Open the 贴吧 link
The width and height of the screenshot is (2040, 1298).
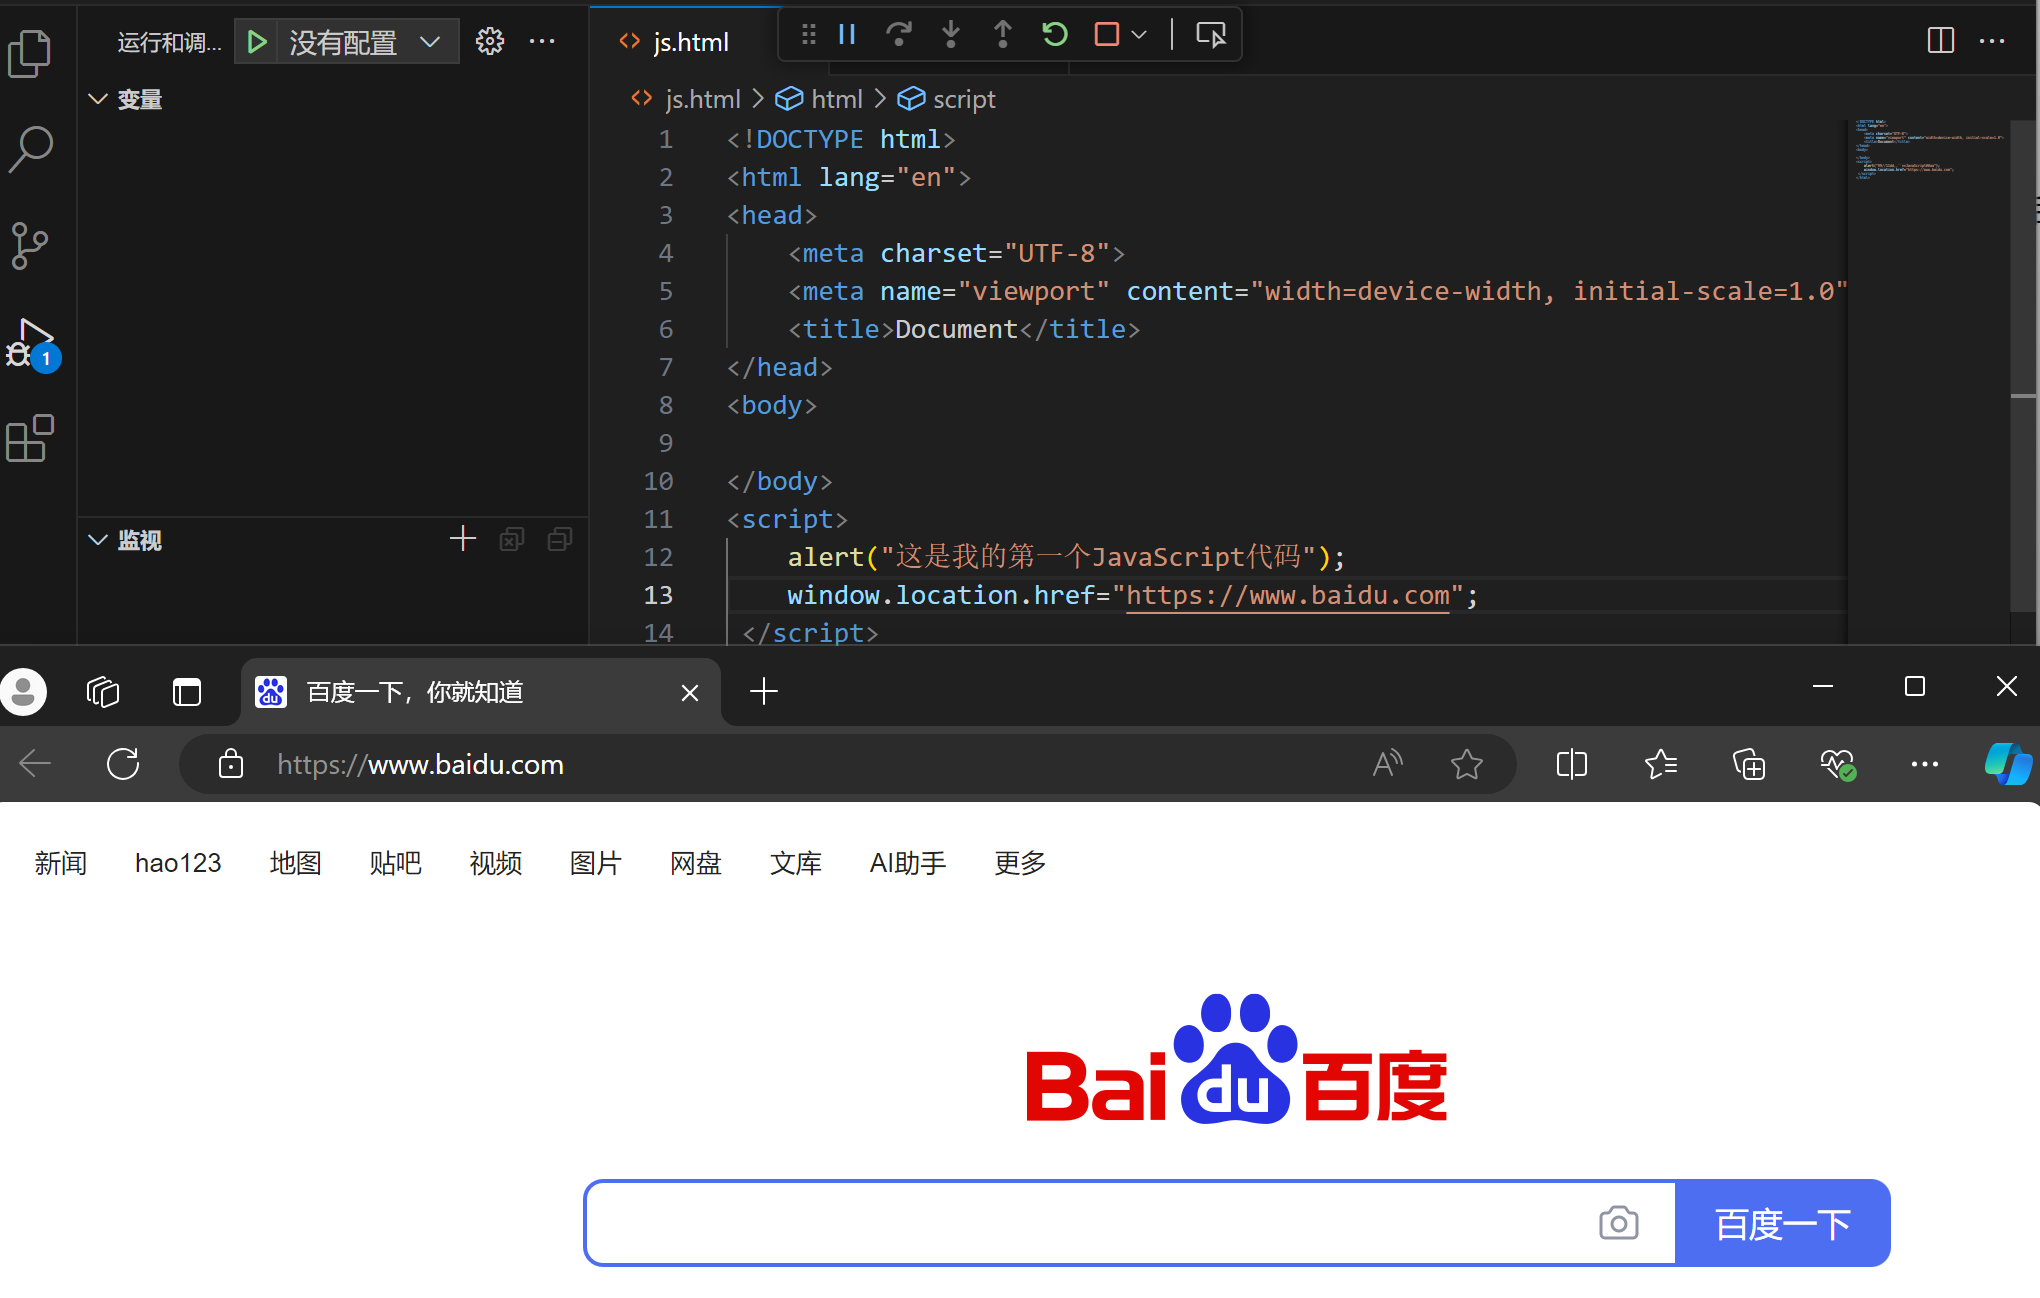tap(396, 863)
